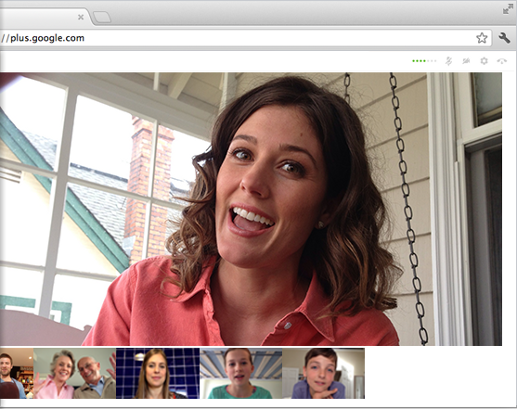Bookmark this page with the star icon
517x409 pixels.
(482, 38)
